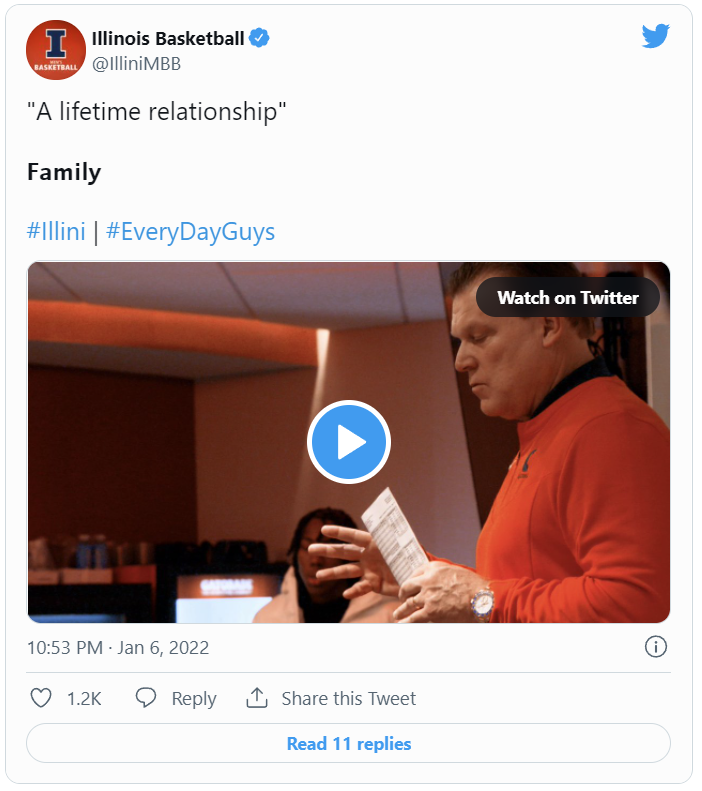The height and width of the screenshot is (791, 702).
Task: Open the @IlliniMBB handle
Action: click(x=136, y=64)
